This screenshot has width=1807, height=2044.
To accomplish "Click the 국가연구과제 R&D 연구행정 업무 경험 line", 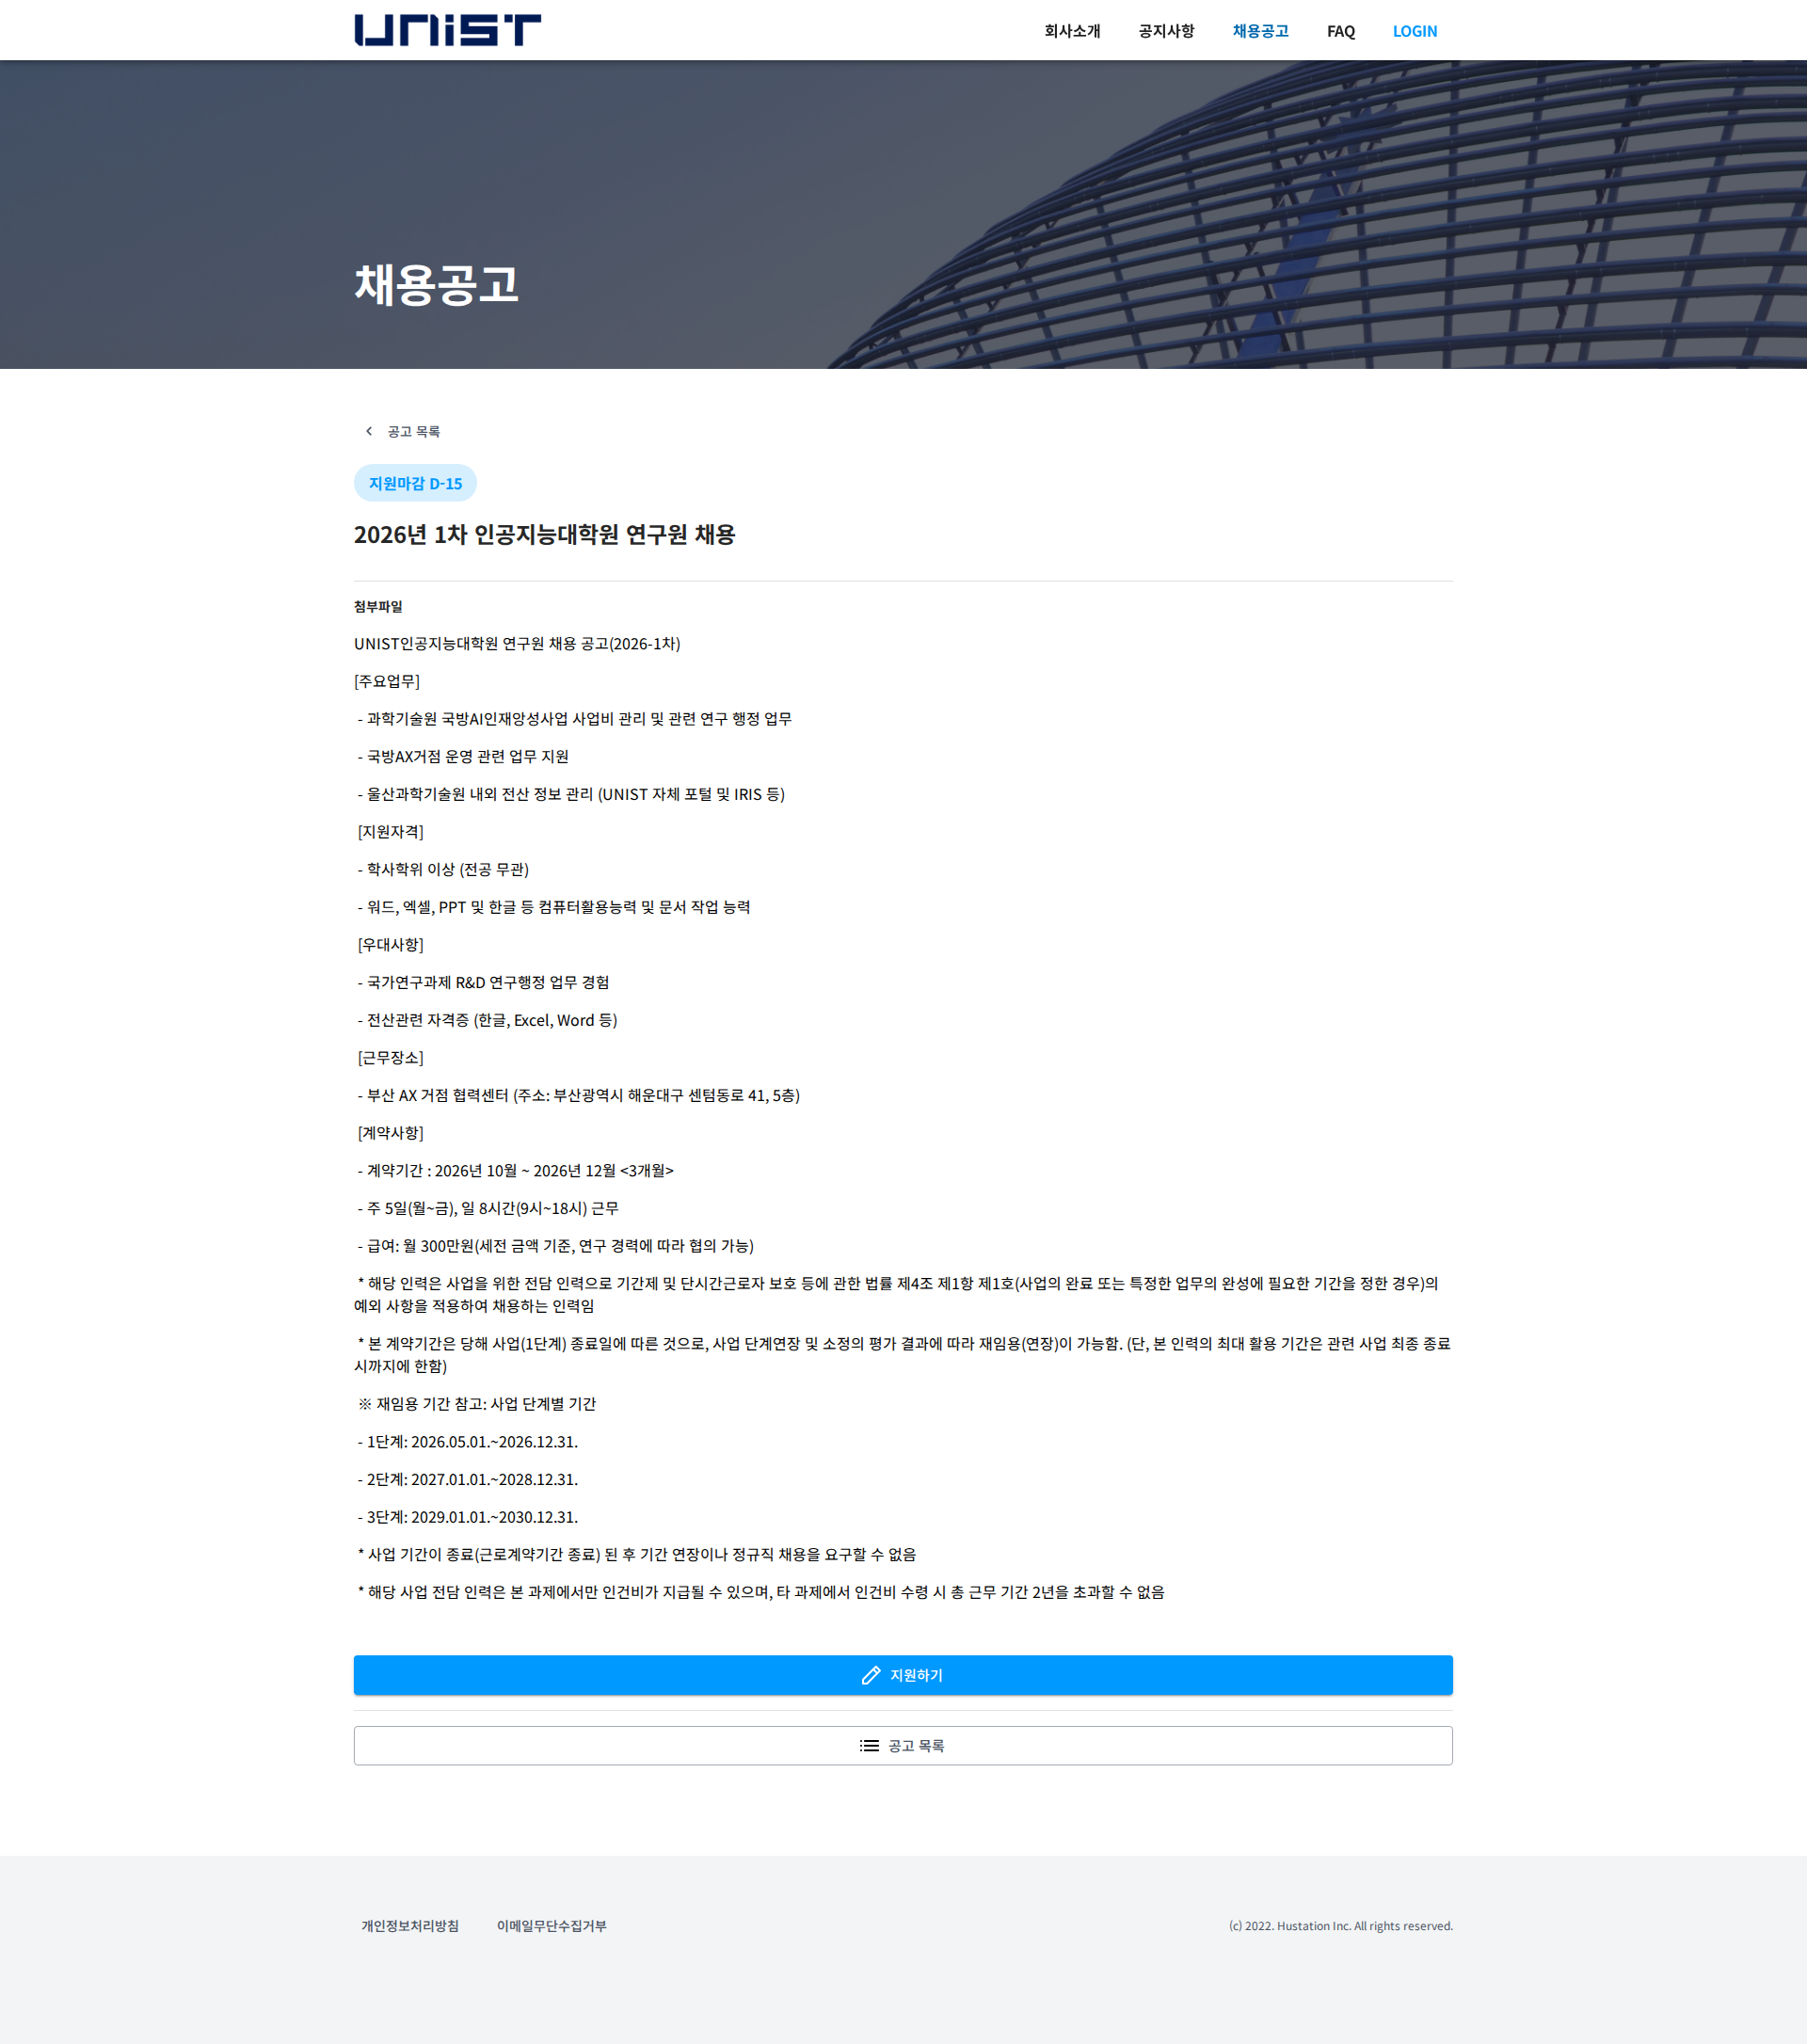I will (484, 983).
